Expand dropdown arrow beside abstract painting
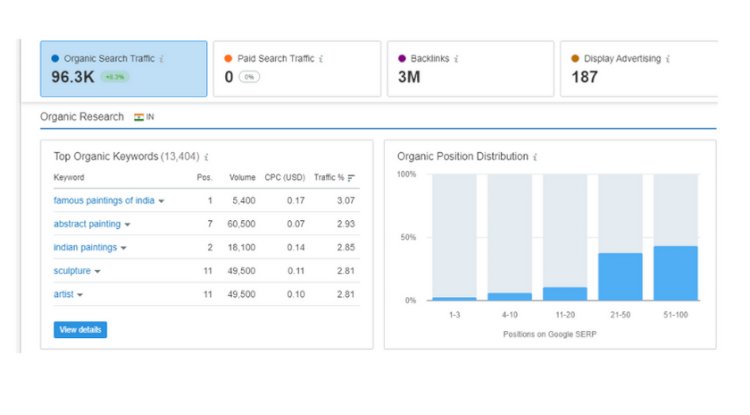 coord(127,225)
